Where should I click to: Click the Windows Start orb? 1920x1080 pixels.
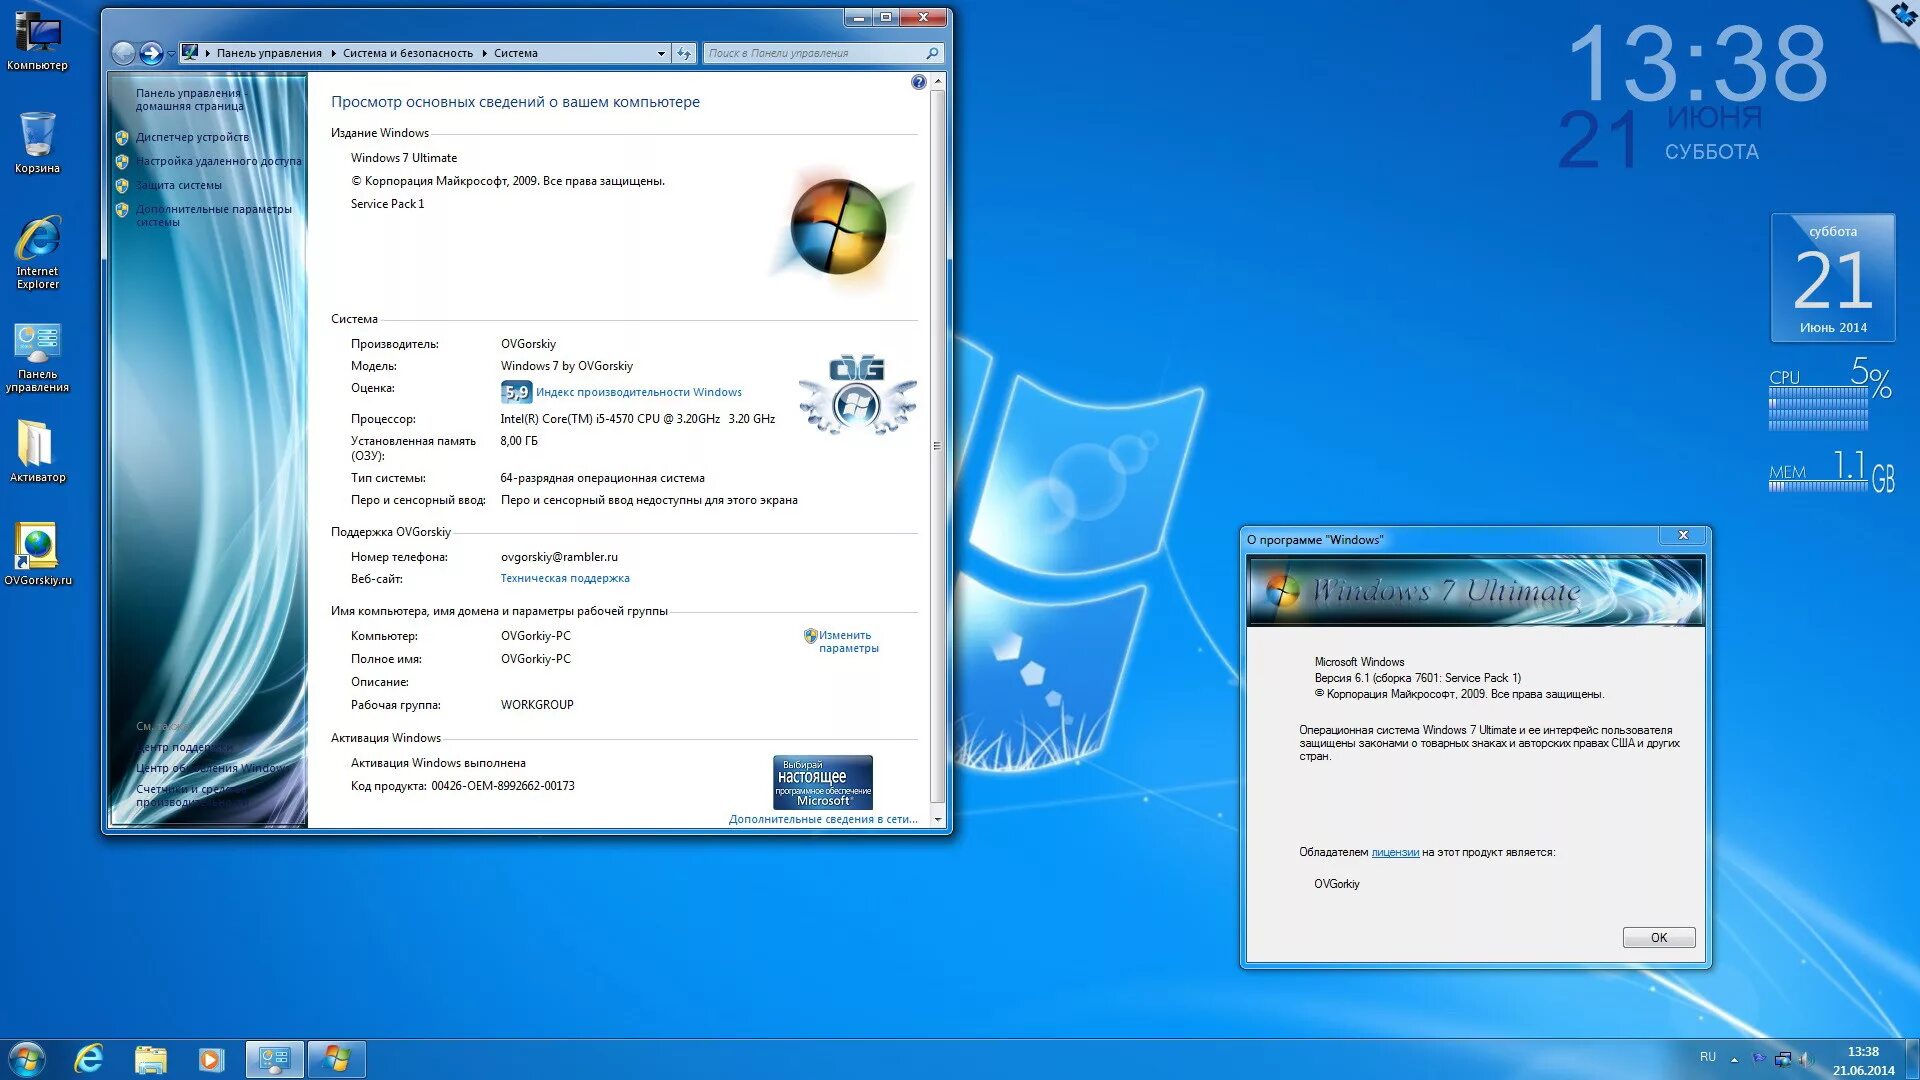(27, 1059)
